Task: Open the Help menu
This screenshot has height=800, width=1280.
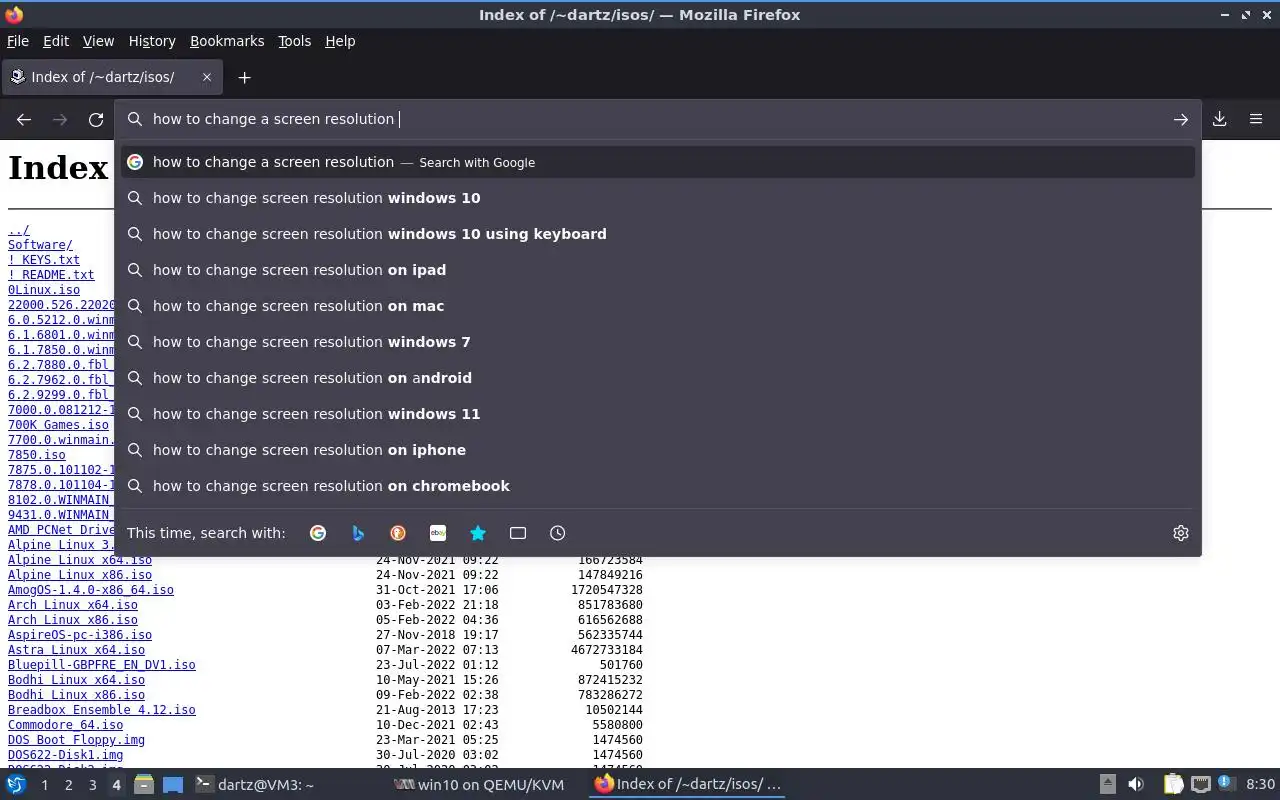Action: [x=340, y=41]
